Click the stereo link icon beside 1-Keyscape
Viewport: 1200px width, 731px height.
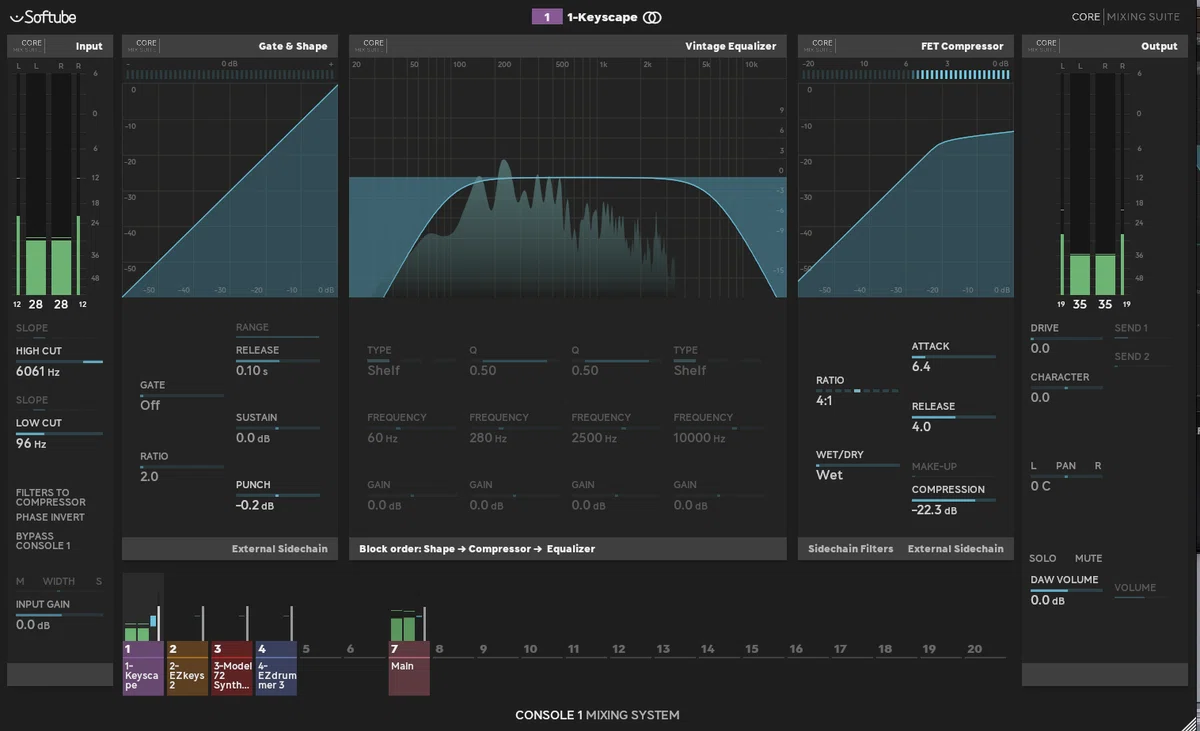[x=652, y=17]
